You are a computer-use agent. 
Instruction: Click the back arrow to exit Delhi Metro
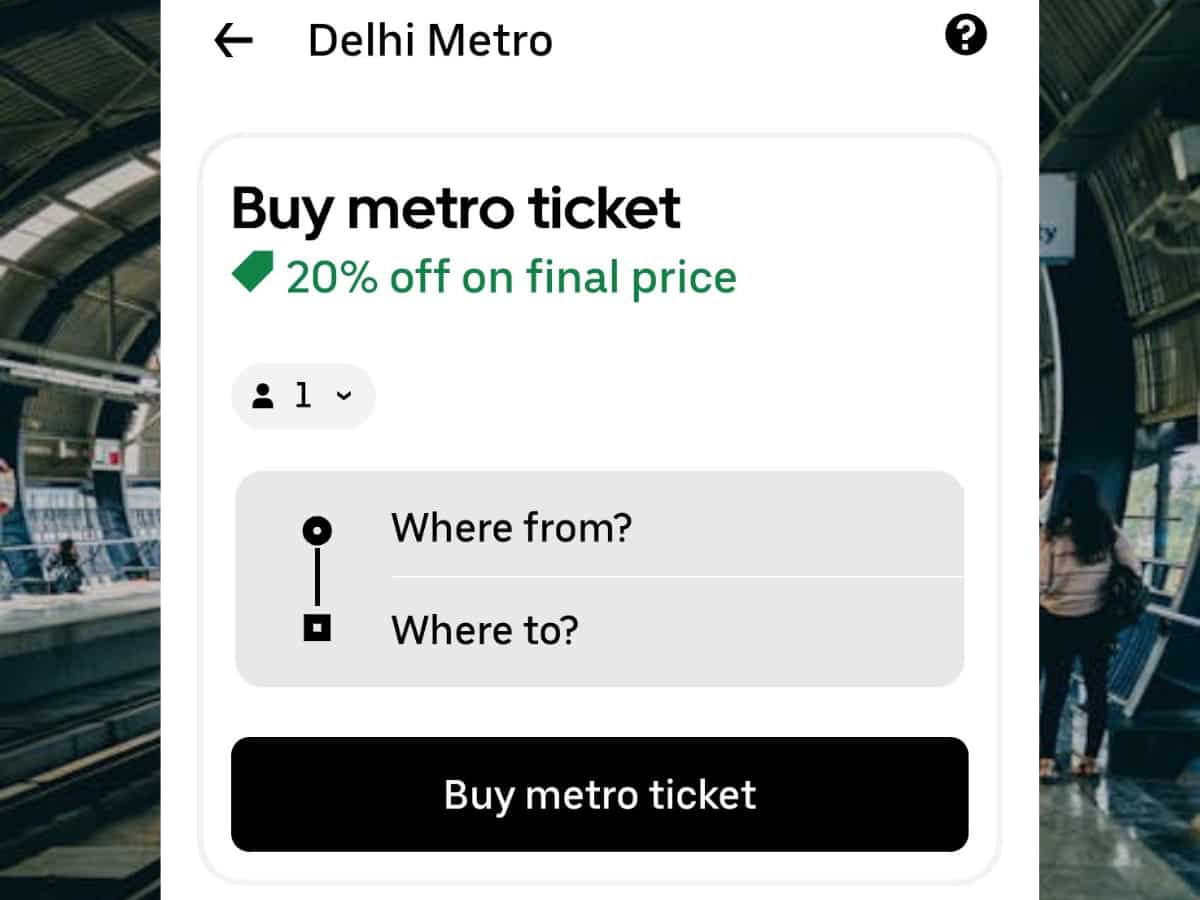[232, 40]
